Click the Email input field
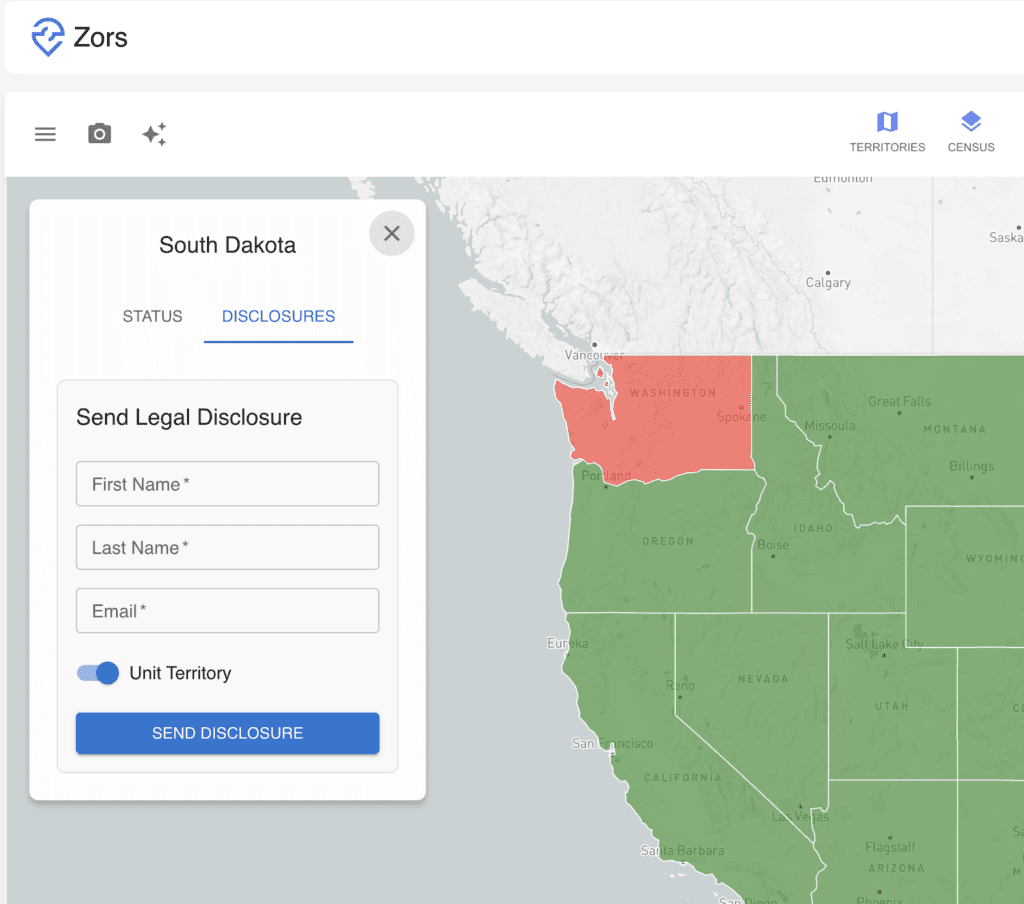The height and width of the screenshot is (904, 1024). [227, 610]
